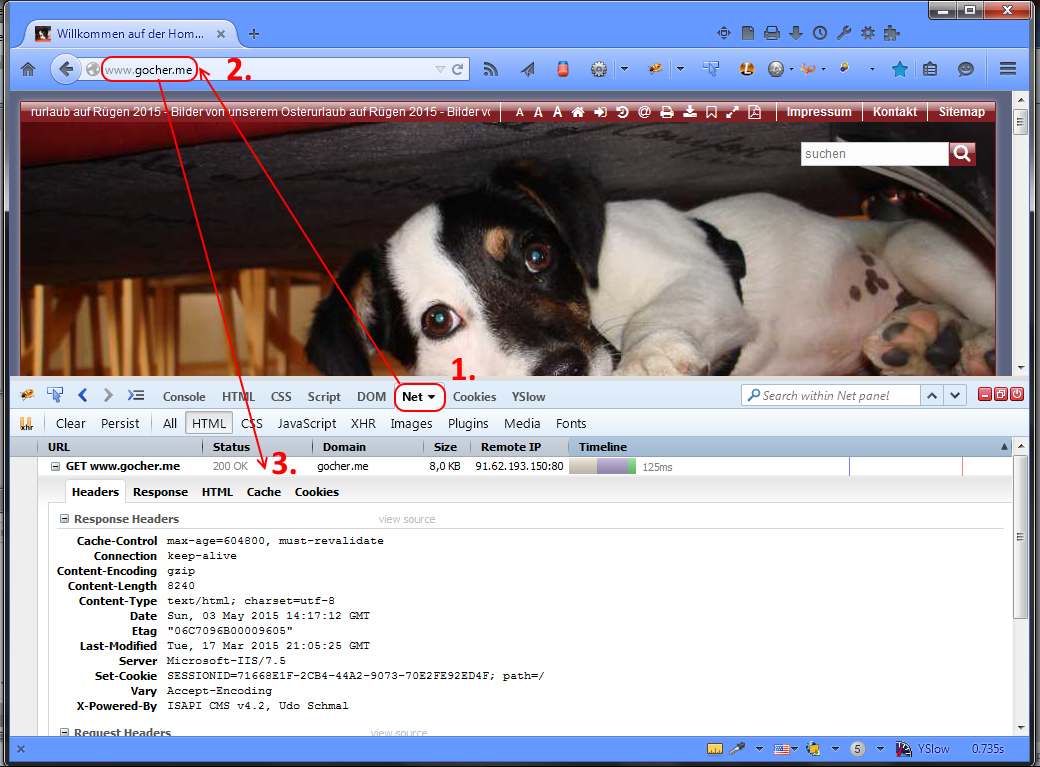Select the Images filter in Net panel
Screen dimensions: 1040x767
click(x=411, y=423)
